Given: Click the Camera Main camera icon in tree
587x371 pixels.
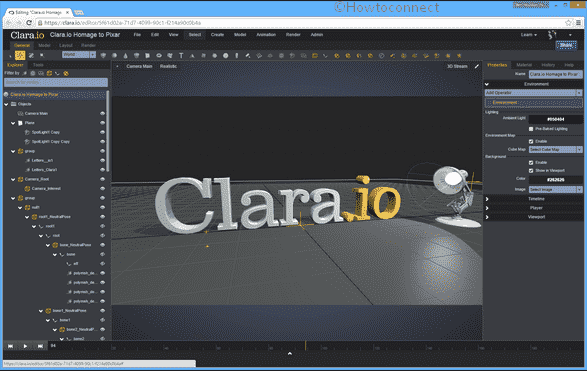Looking at the screenshot, I should (20, 113).
